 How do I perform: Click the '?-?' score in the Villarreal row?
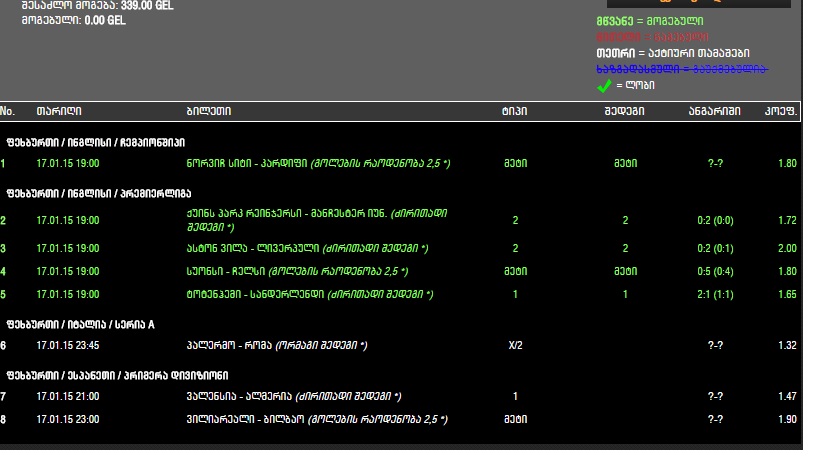715,420
